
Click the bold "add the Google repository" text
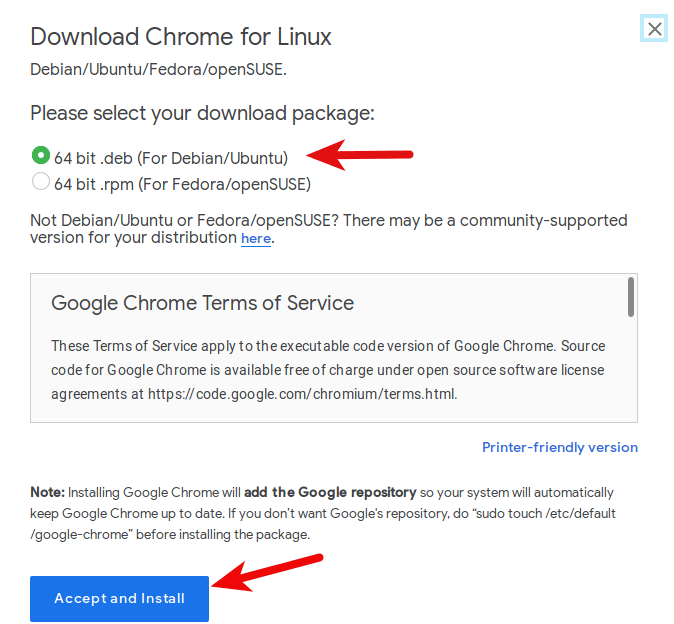pyautogui.click(x=330, y=492)
